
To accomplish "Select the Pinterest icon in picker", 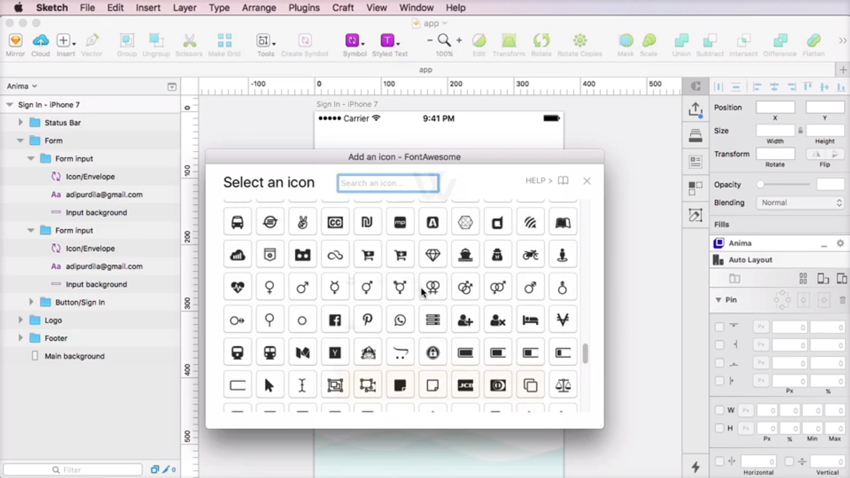I will pyautogui.click(x=368, y=320).
